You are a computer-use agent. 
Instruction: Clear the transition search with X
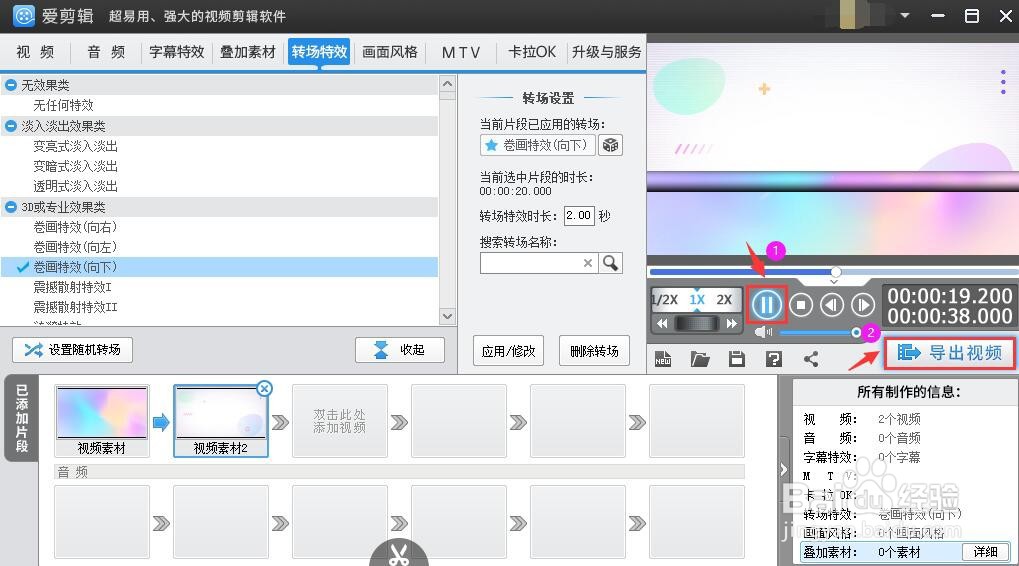587,263
